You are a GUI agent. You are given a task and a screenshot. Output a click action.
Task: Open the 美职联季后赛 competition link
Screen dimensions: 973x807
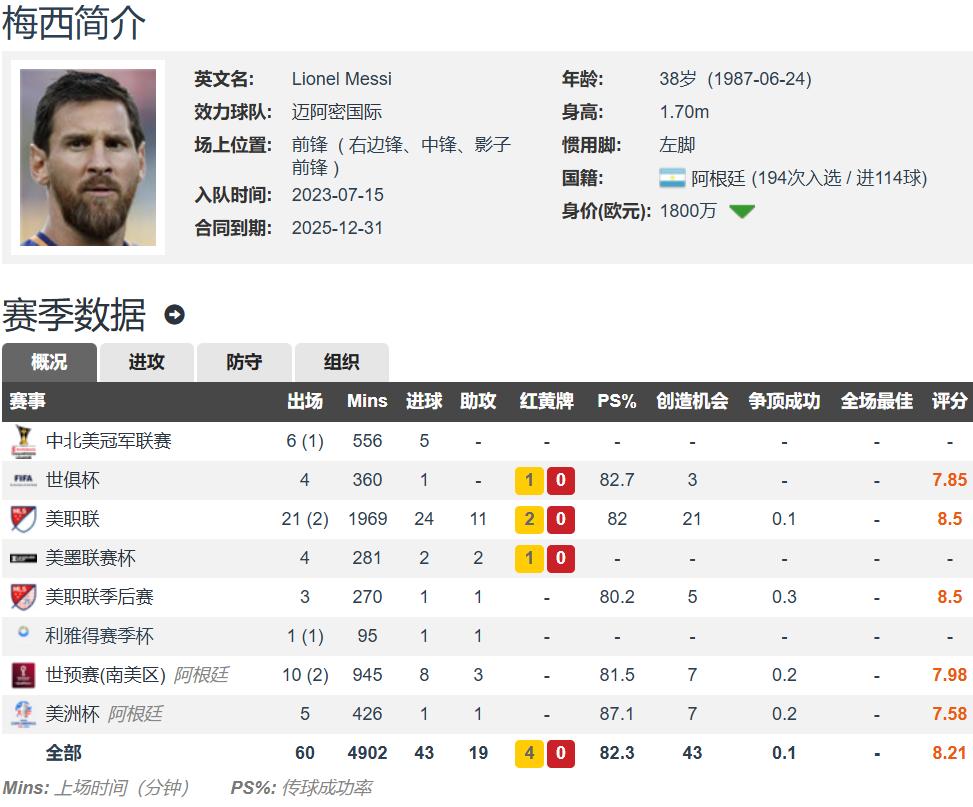coord(99,597)
